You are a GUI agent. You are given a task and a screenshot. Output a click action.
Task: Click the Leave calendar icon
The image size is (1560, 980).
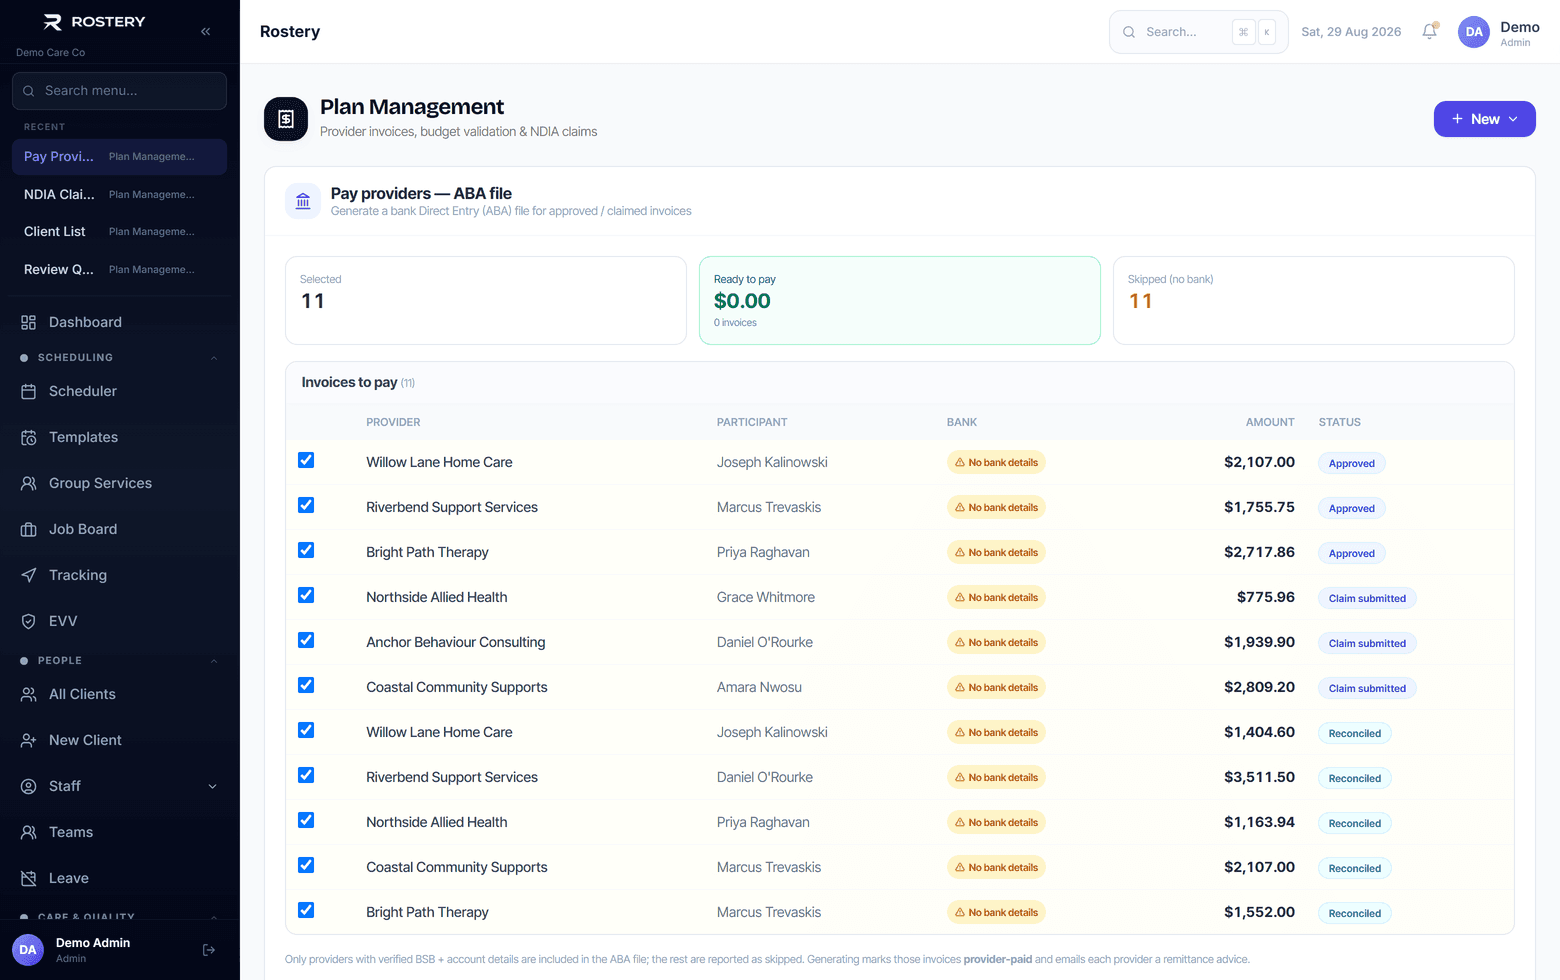(29, 878)
